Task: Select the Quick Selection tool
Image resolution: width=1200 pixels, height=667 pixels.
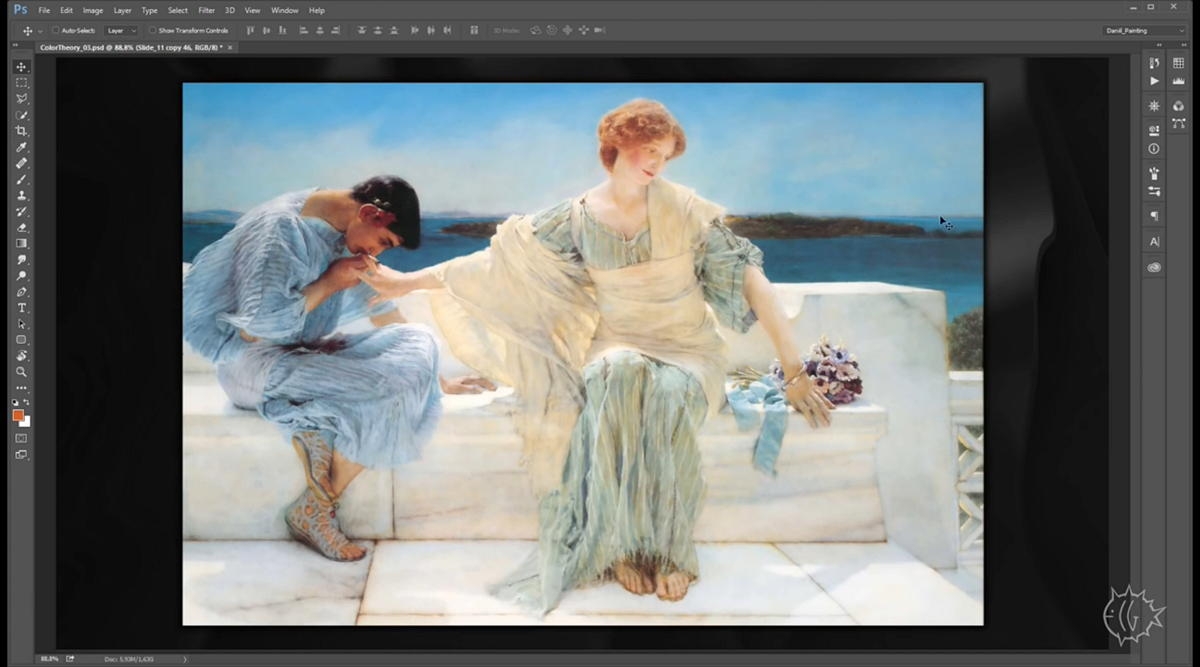Action: 21,115
